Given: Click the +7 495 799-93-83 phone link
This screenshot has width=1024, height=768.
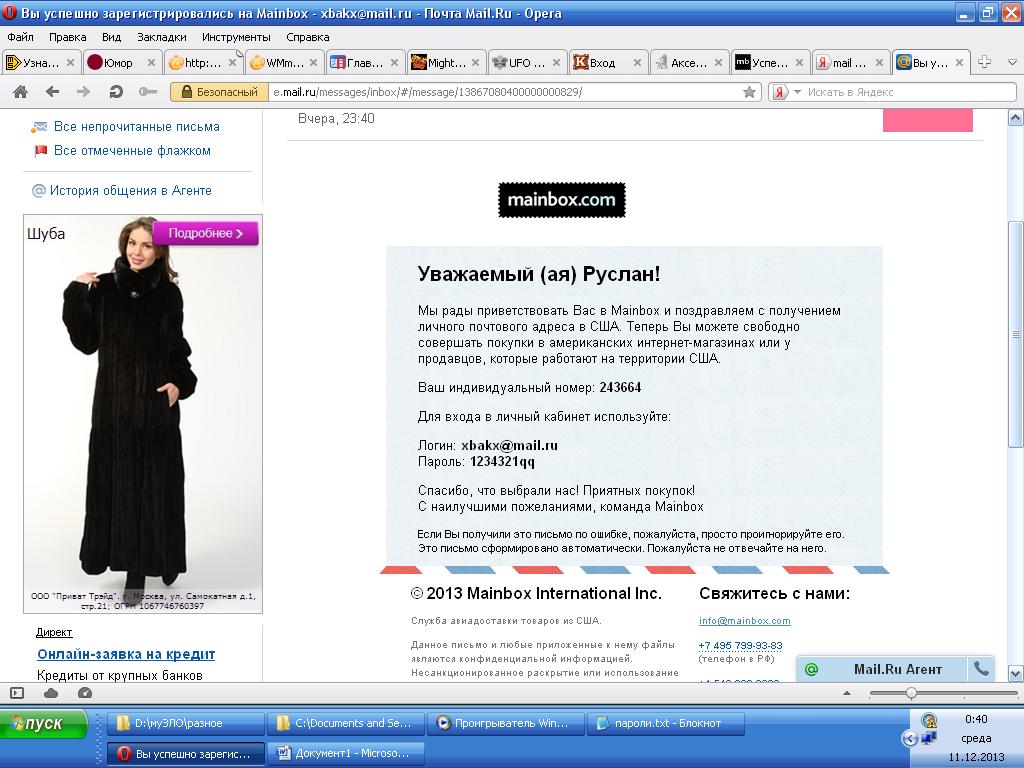Looking at the screenshot, I should click(x=740, y=646).
